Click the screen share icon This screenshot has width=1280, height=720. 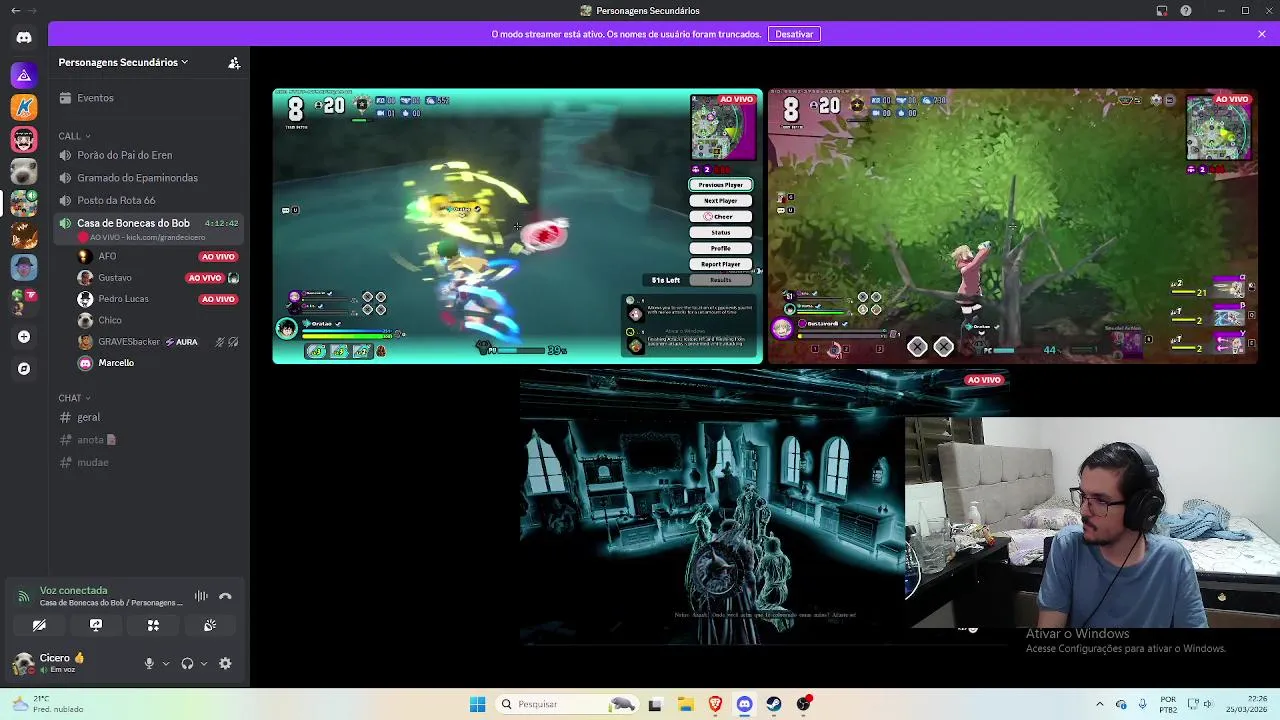point(96,625)
